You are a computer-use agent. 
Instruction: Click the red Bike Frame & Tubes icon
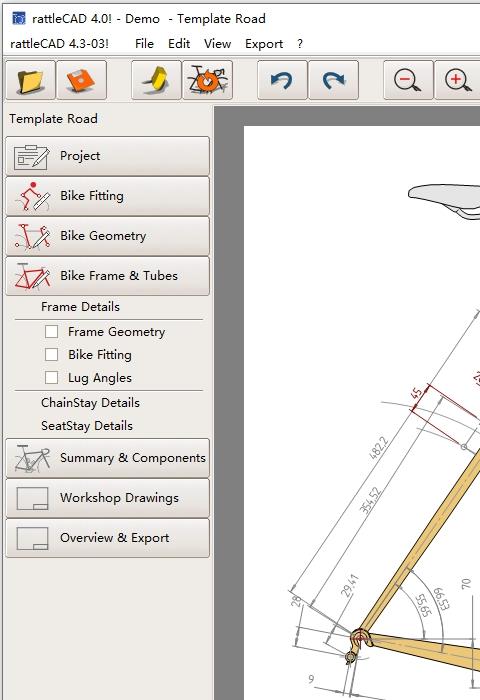pos(32,276)
